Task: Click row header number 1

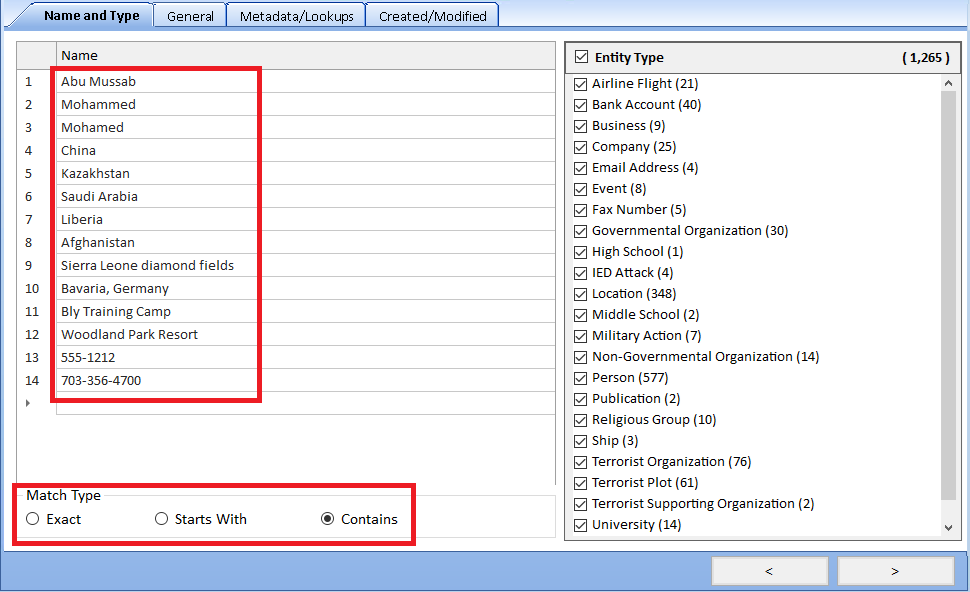Action: [x=28, y=82]
